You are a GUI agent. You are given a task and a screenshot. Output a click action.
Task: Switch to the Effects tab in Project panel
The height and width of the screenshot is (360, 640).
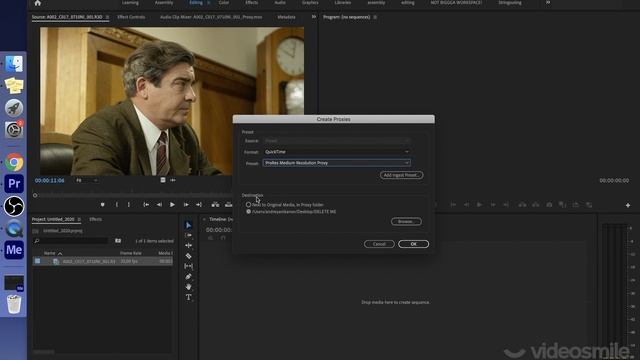click(x=96, y=219)
